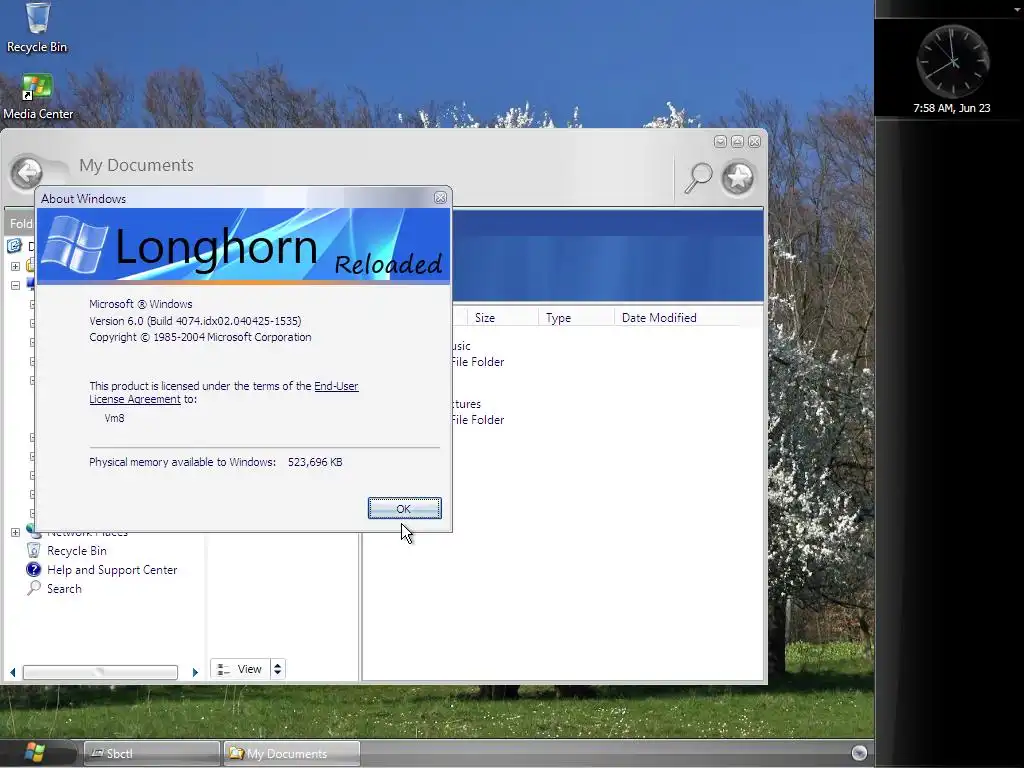This screenshot has width=1024, height=768.
Task: Open the View options up-down arrow
Action: 278,669
